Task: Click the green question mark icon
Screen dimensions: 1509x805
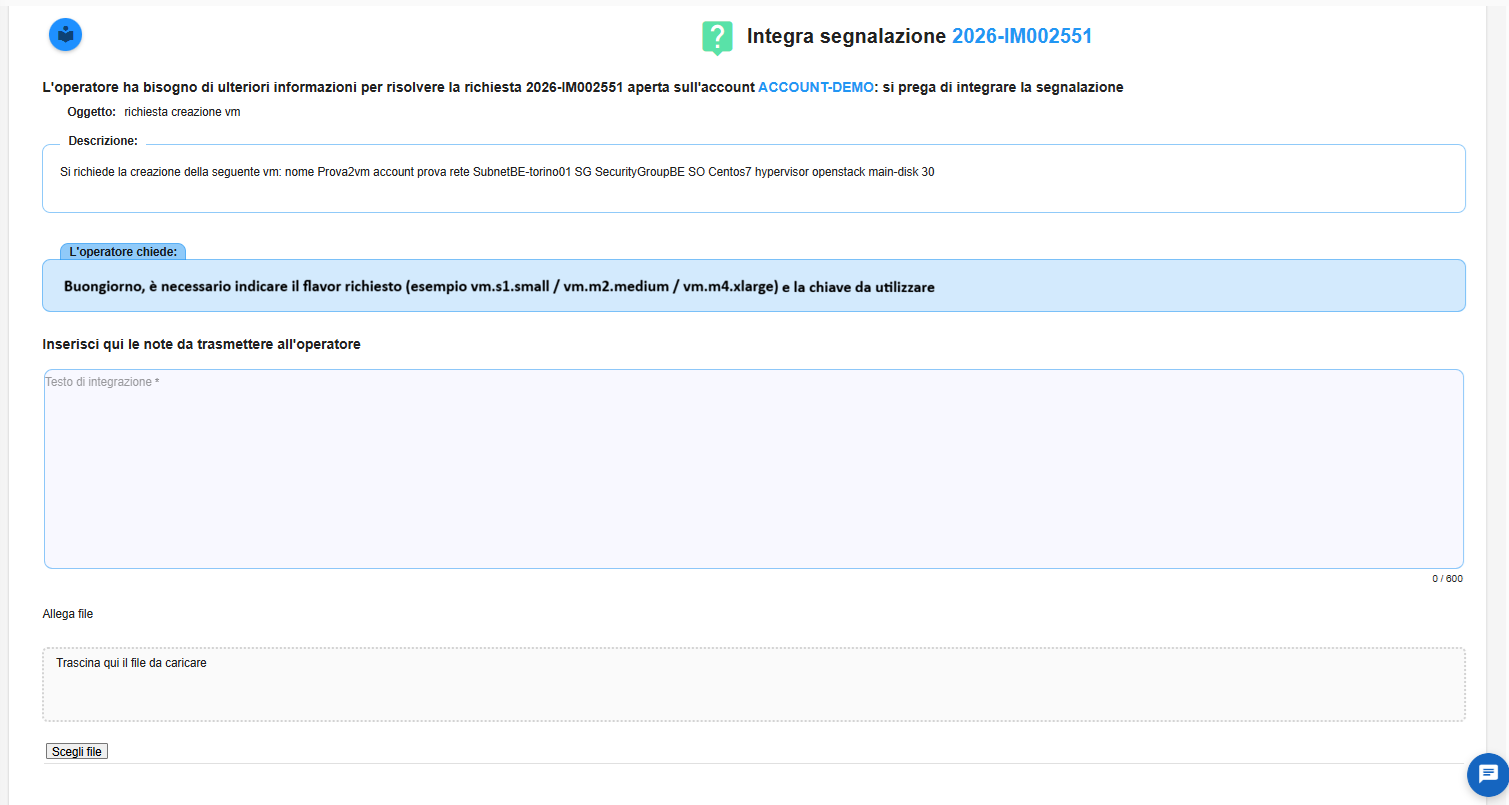Action: (x=717, y=38)
